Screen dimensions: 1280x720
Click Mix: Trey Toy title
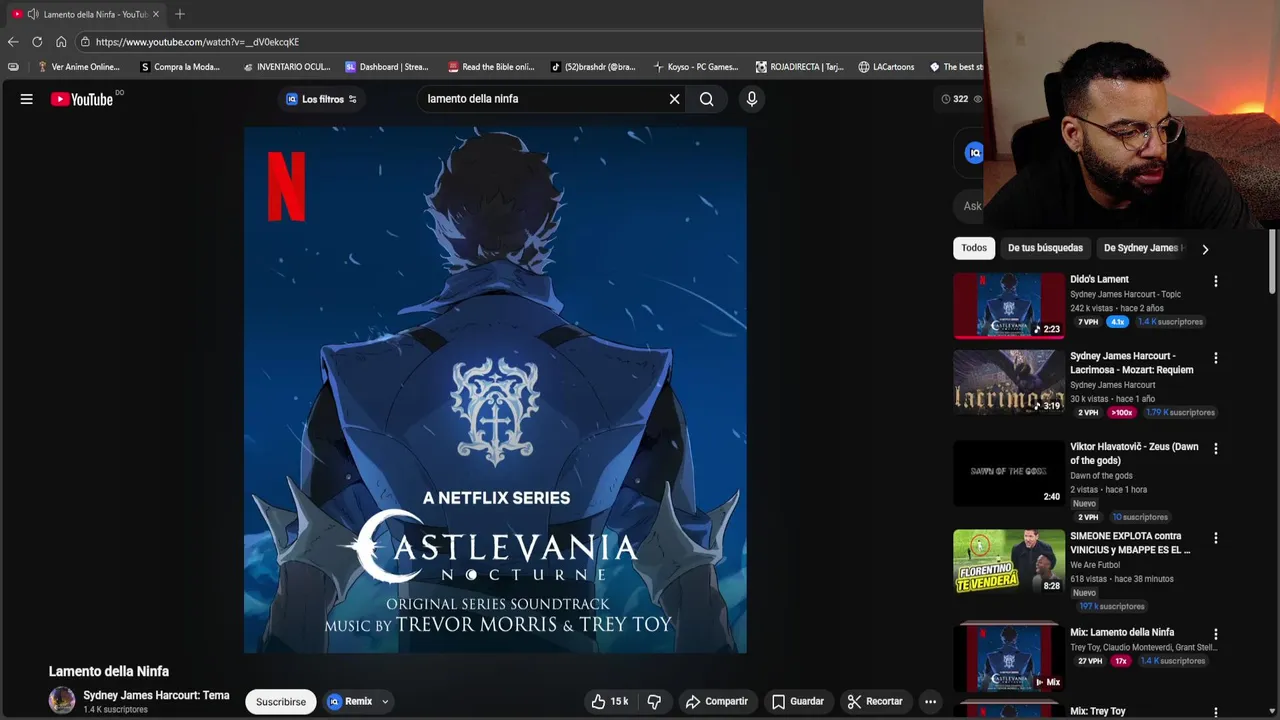(x=1098, y=711)
